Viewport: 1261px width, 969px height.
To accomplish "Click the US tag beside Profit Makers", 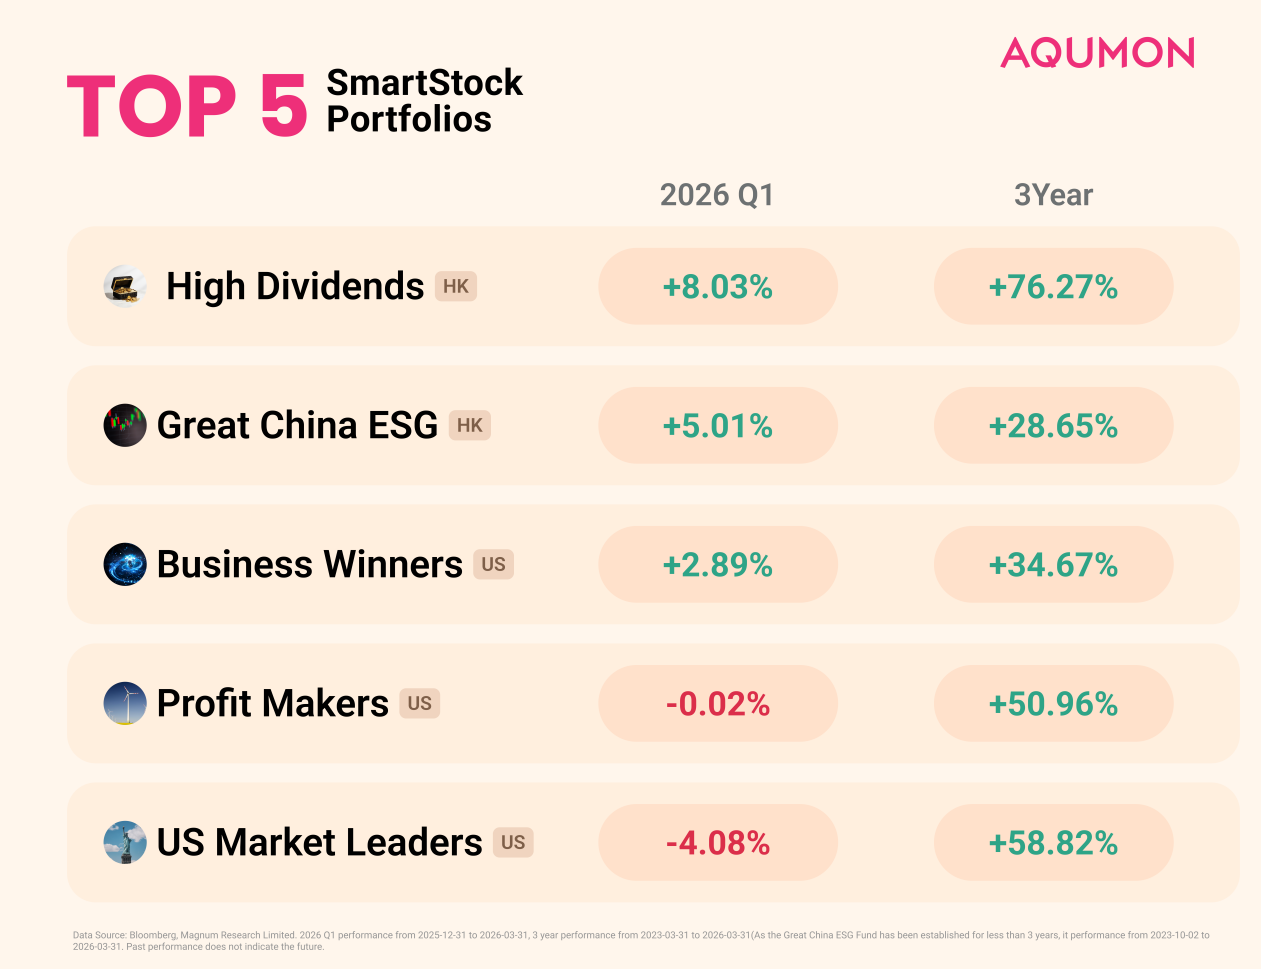I will click(x=420, y=704).
